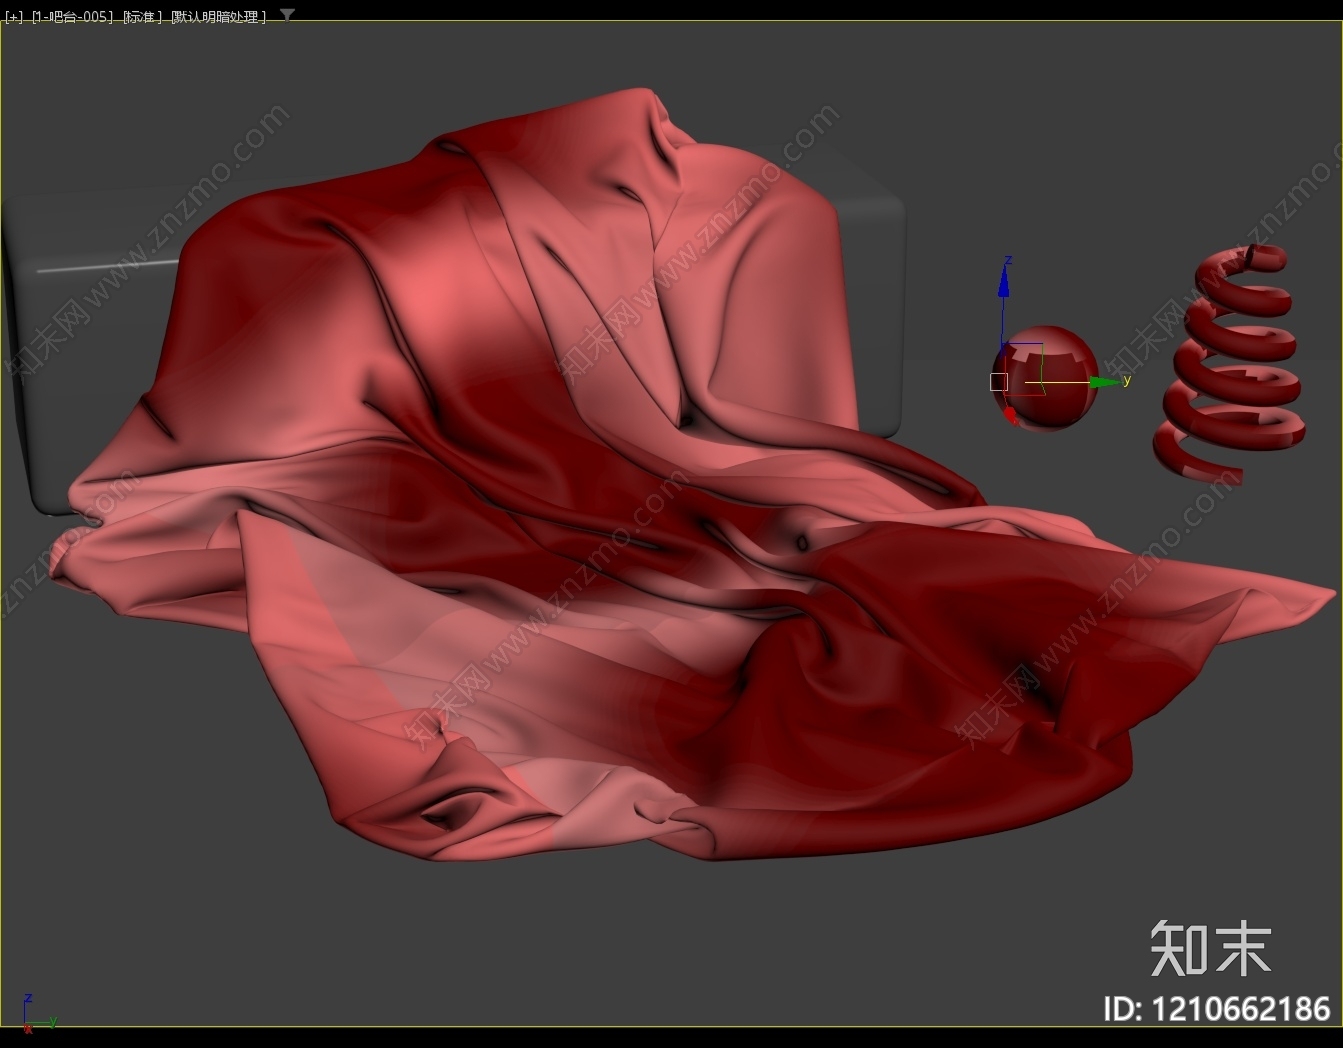1343x1048 pixels.
Task: Click the small white square gizmo handle
Action: pos(998,381)
